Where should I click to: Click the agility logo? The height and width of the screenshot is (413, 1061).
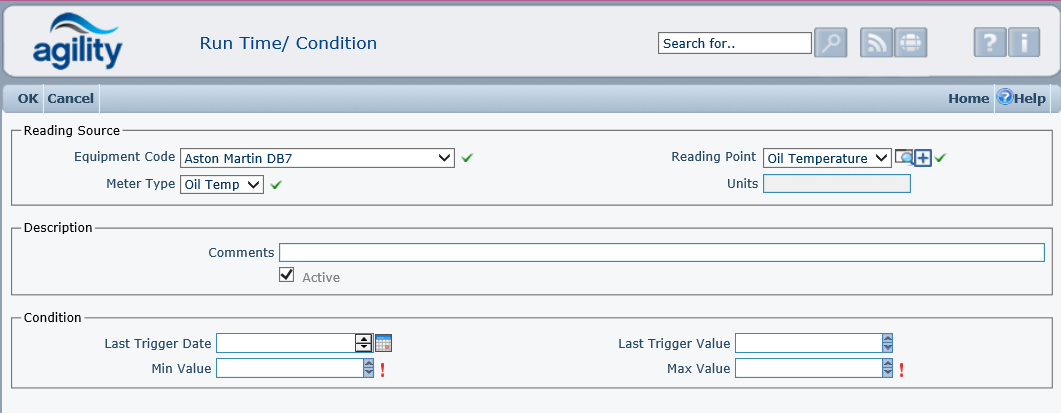pos(77,41)
